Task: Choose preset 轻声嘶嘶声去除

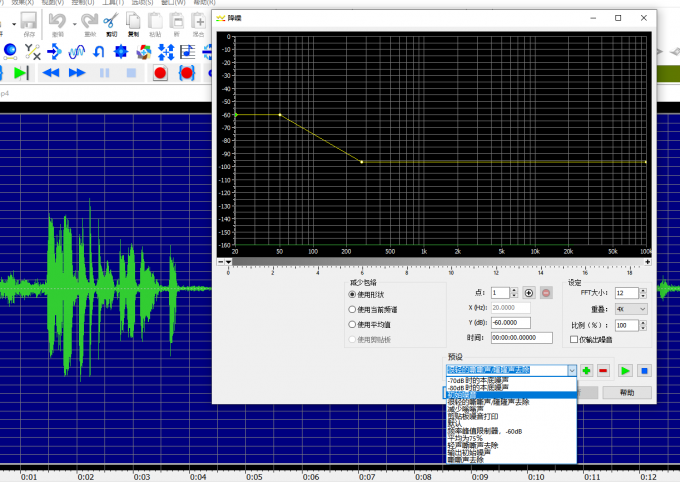Action: [512, 445]
